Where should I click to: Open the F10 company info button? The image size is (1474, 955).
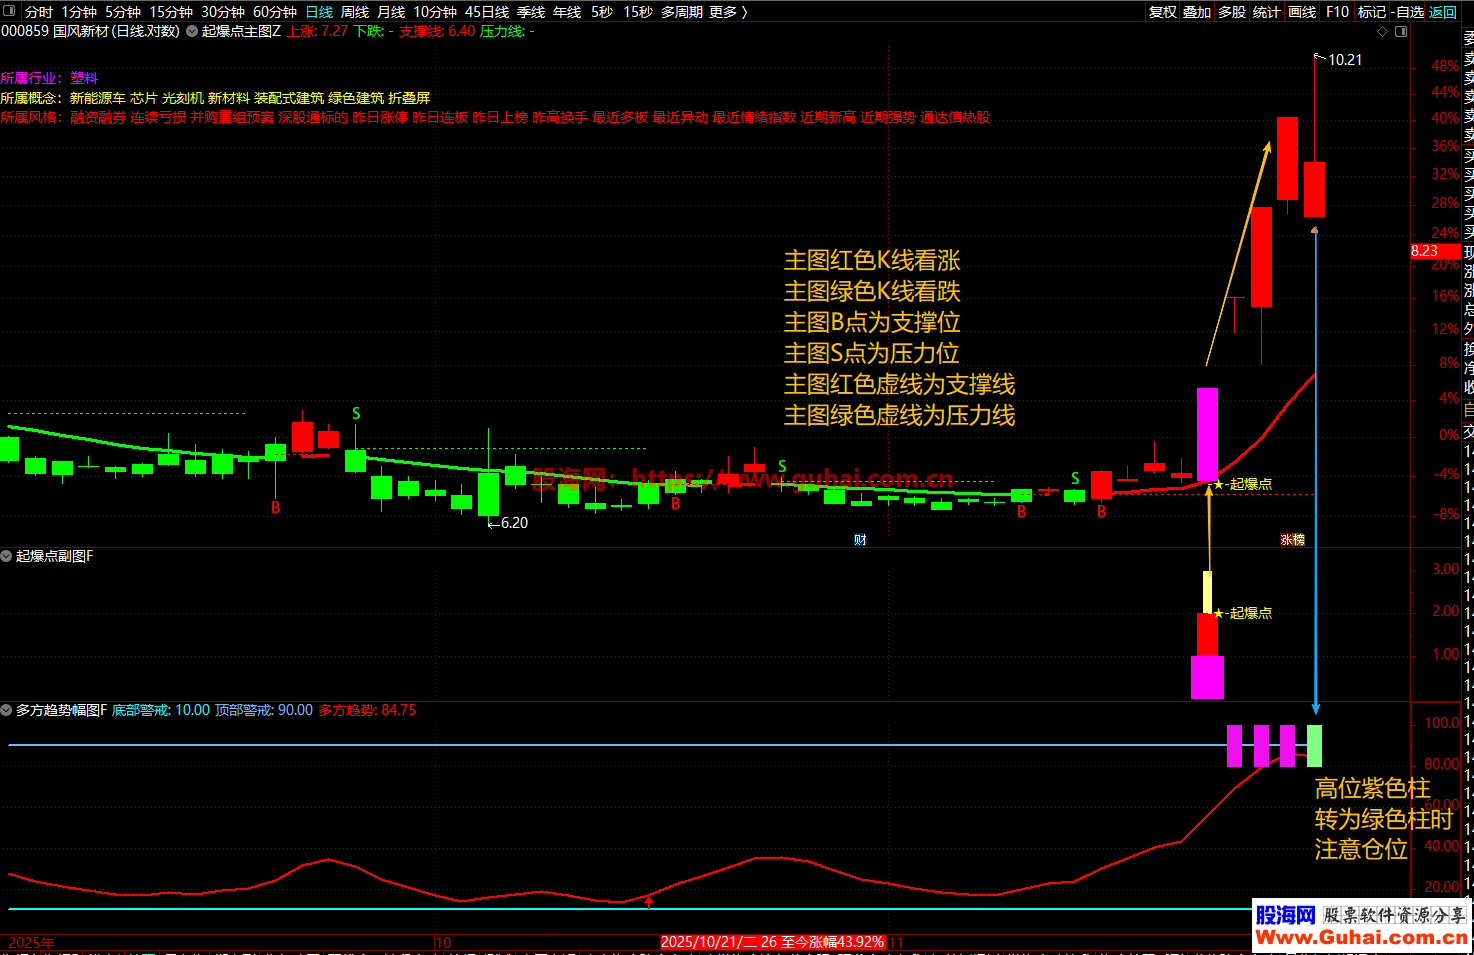point(1337,12)
